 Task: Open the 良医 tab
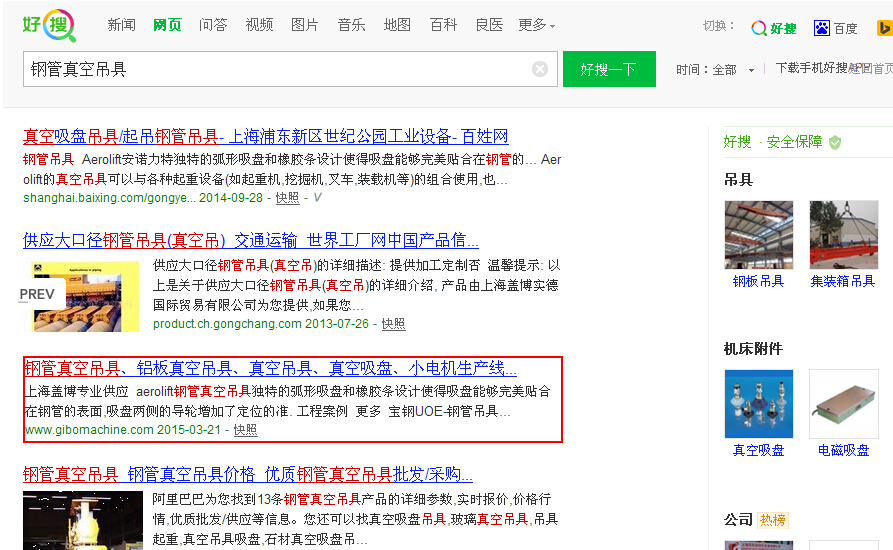489,25
